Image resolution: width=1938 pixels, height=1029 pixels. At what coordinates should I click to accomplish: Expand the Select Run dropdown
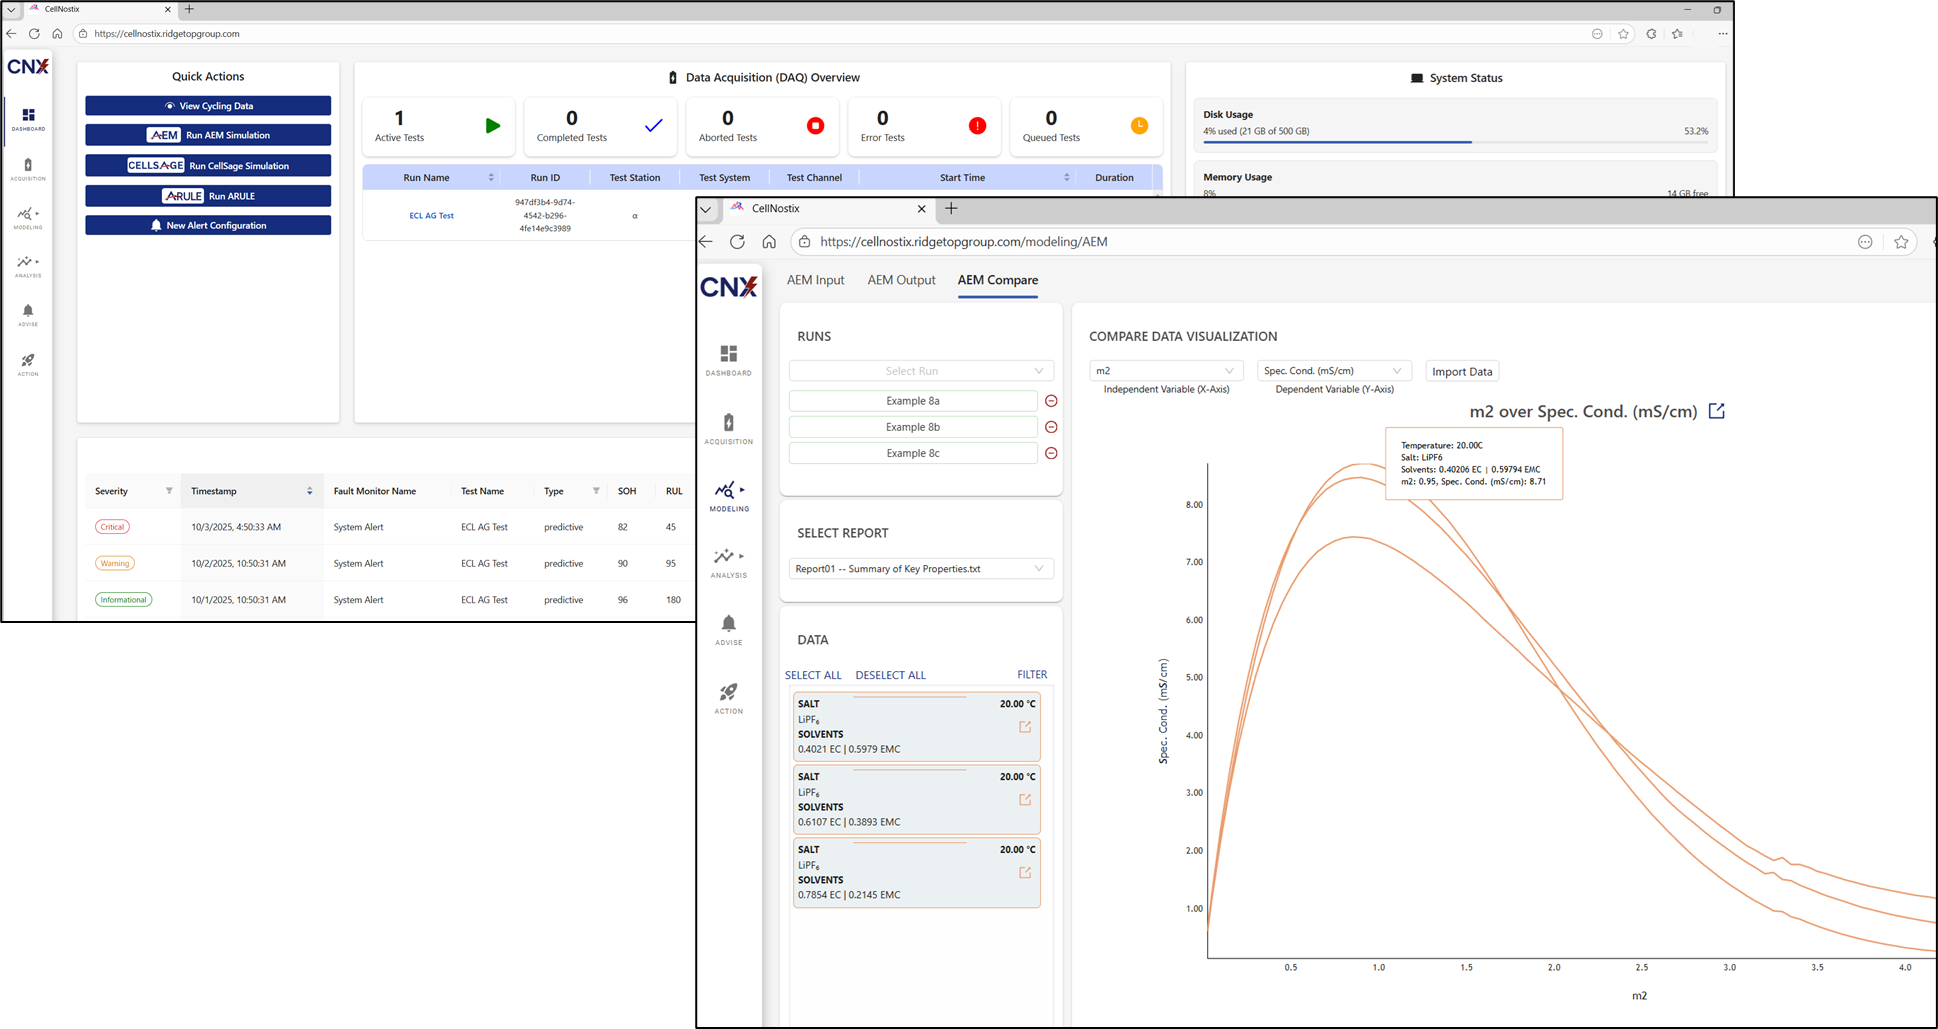click(920, 371)
